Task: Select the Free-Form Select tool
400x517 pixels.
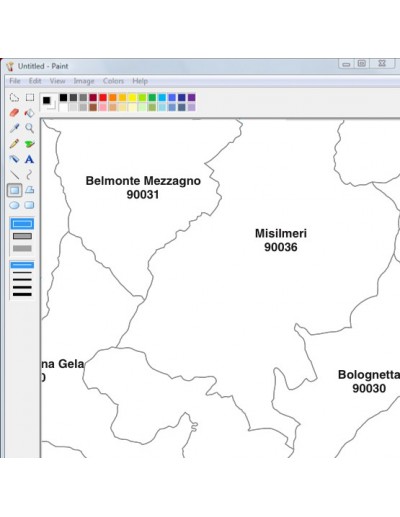Action: pos(14,97)
